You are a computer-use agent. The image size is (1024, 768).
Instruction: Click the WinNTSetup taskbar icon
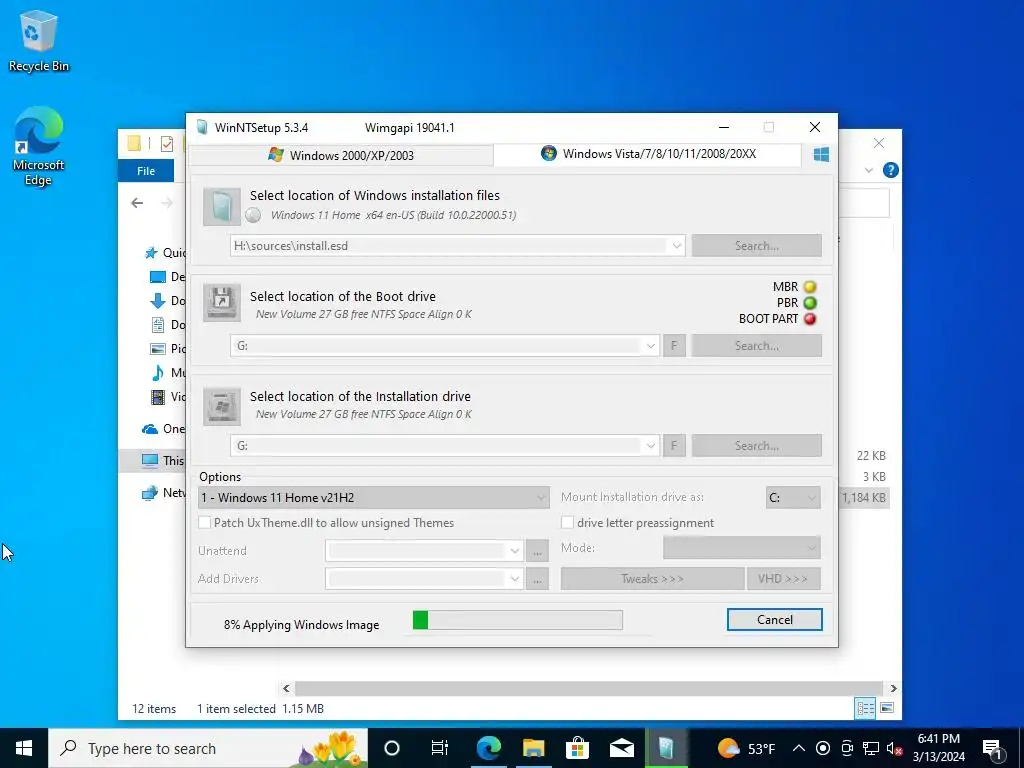click(x=666, y=748)
